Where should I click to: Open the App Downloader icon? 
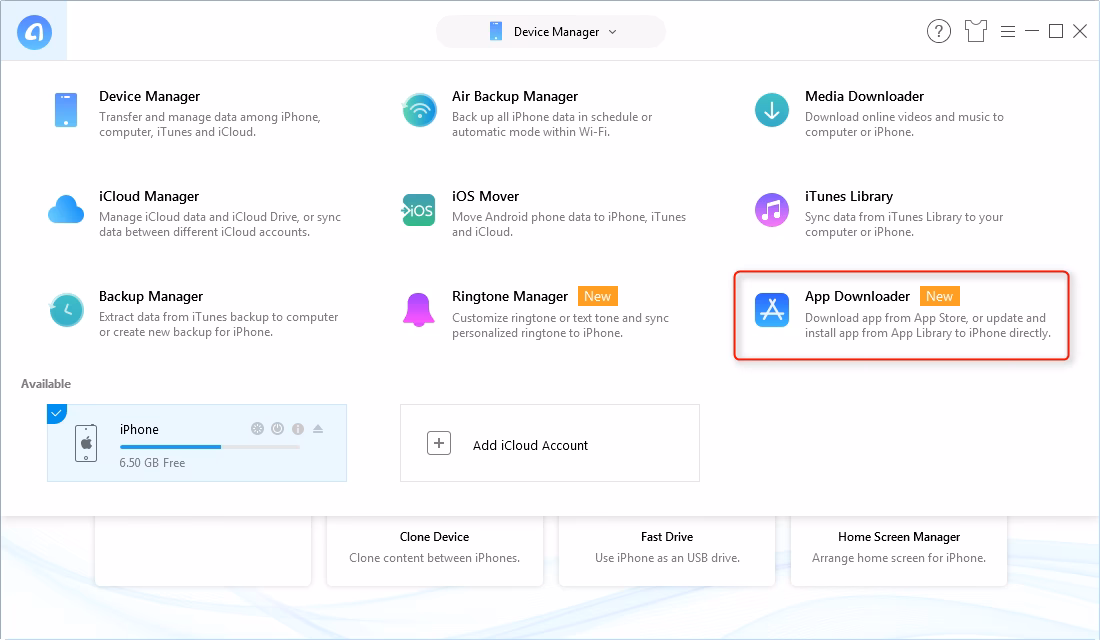click(771, 310)
